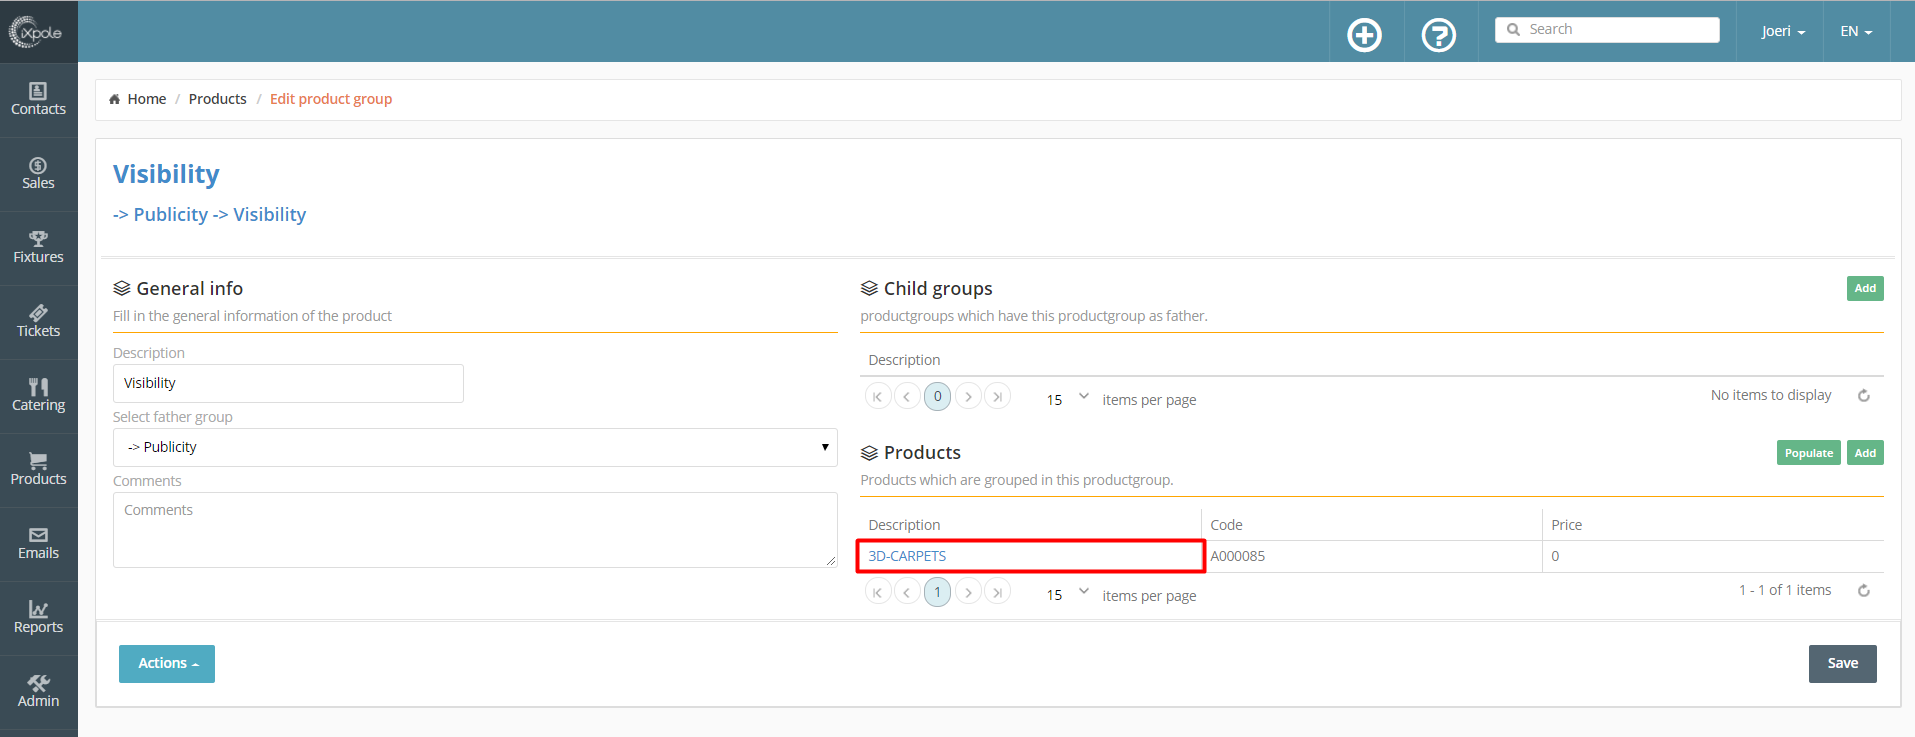
Task: Open the Joeri user menu
Action: click(x=1783, y=31)
